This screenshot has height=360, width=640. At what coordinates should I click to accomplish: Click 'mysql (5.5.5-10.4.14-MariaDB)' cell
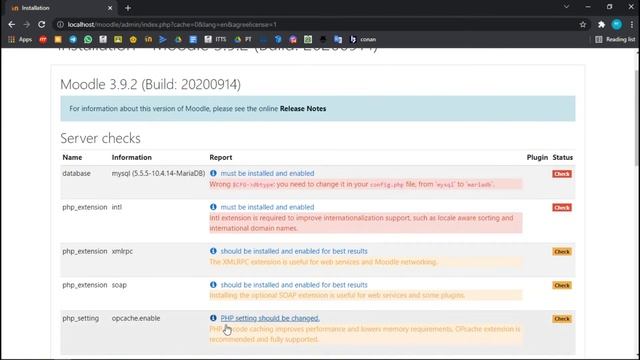(x=158, y=173)
